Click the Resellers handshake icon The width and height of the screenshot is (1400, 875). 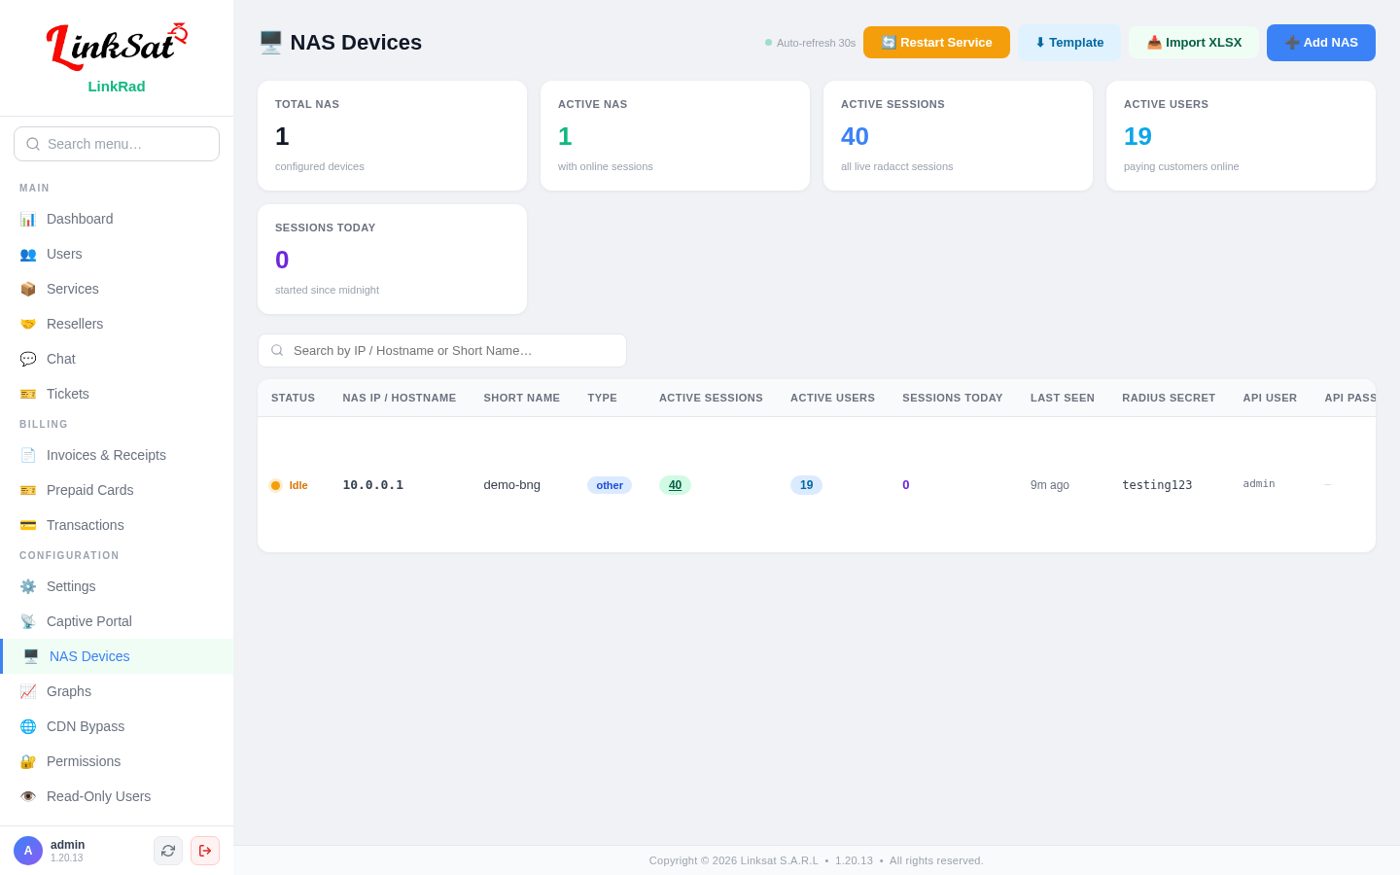28,324
